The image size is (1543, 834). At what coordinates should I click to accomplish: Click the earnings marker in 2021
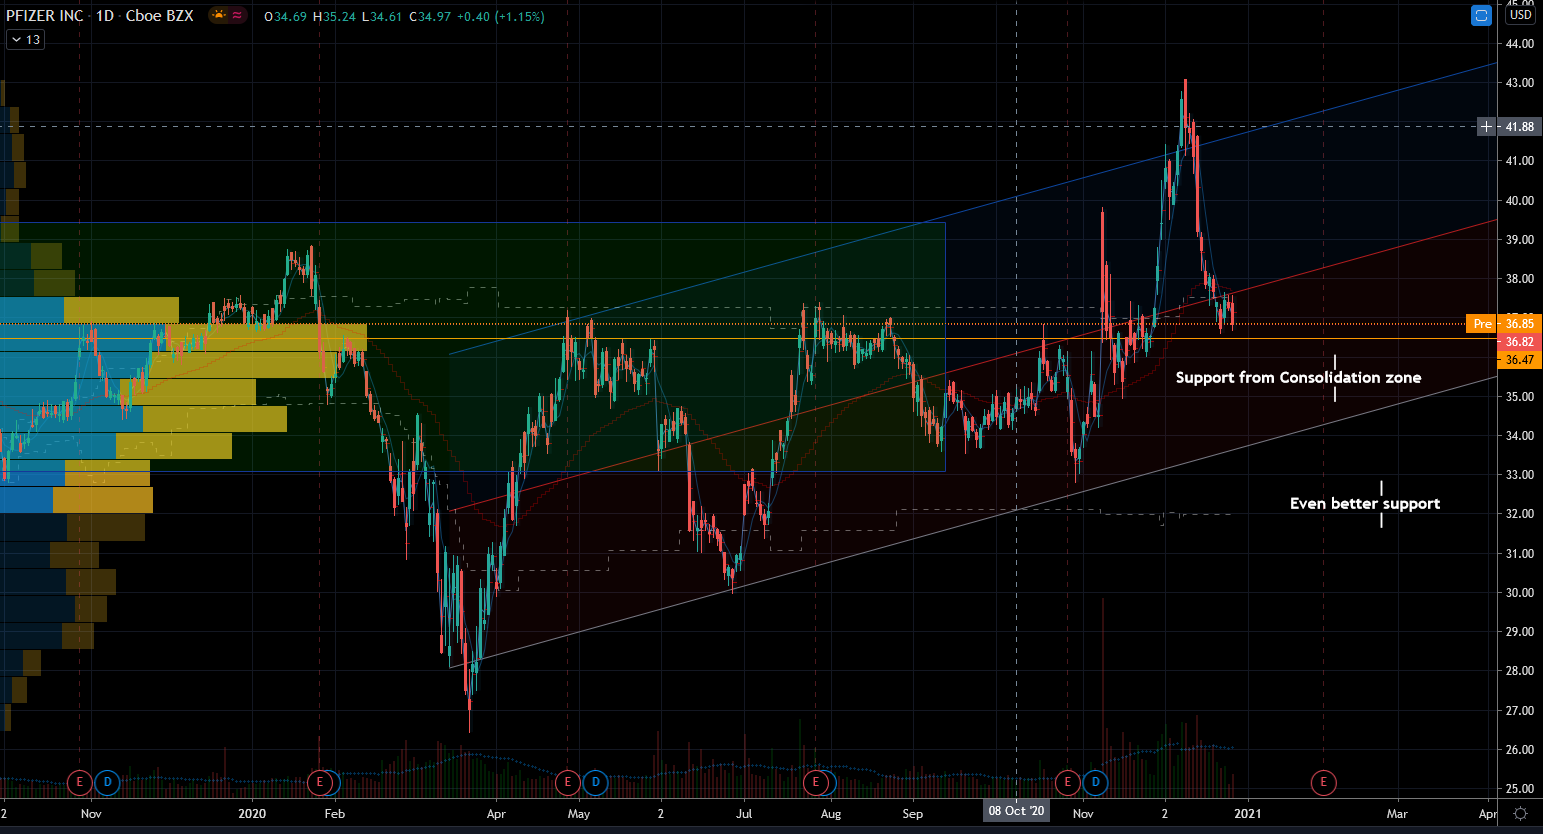[x=1323, y=782]
